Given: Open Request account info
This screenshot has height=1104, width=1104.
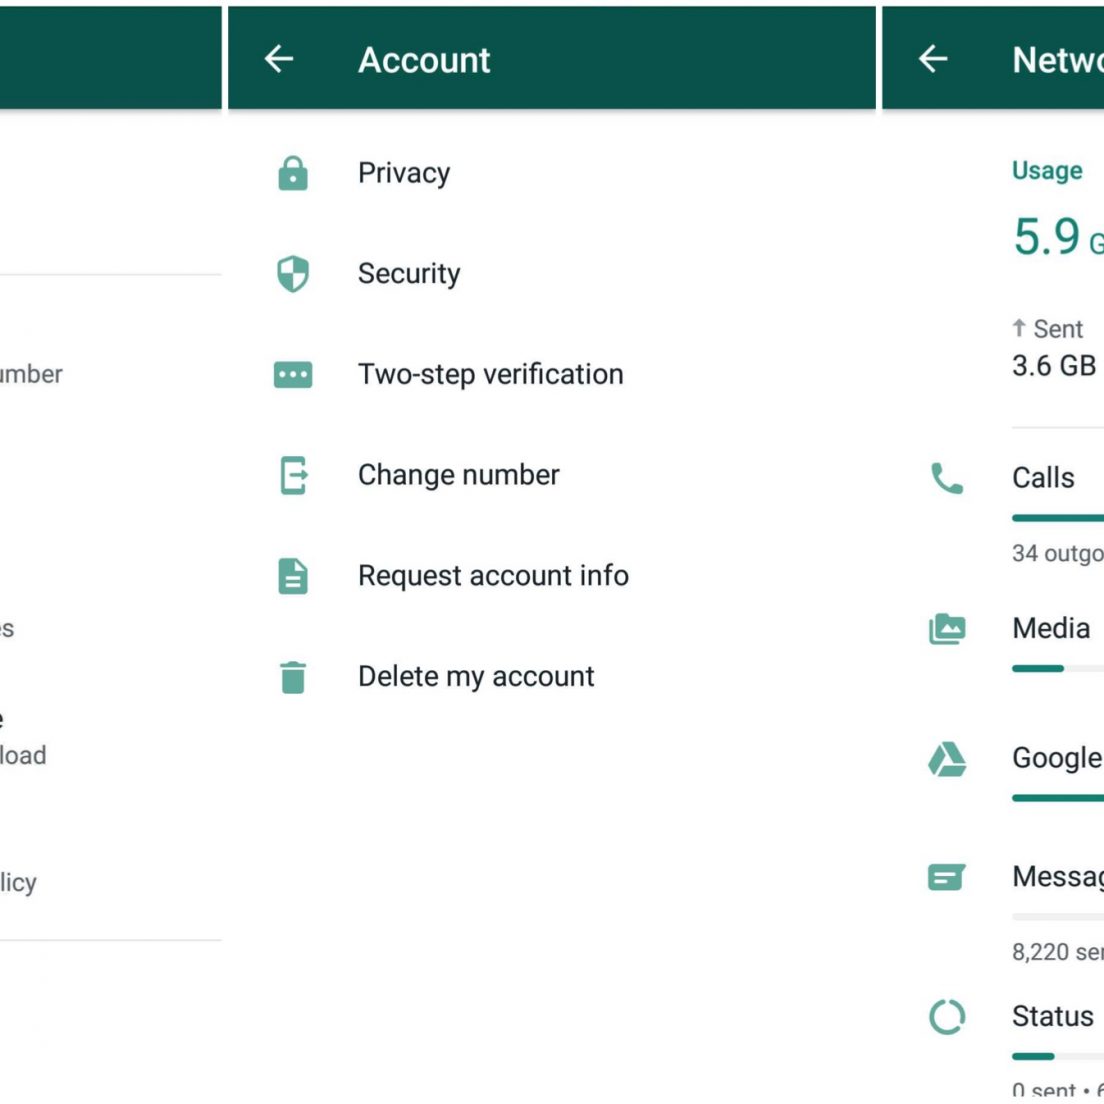Looking at the screenshot, I should pos(493,576).
